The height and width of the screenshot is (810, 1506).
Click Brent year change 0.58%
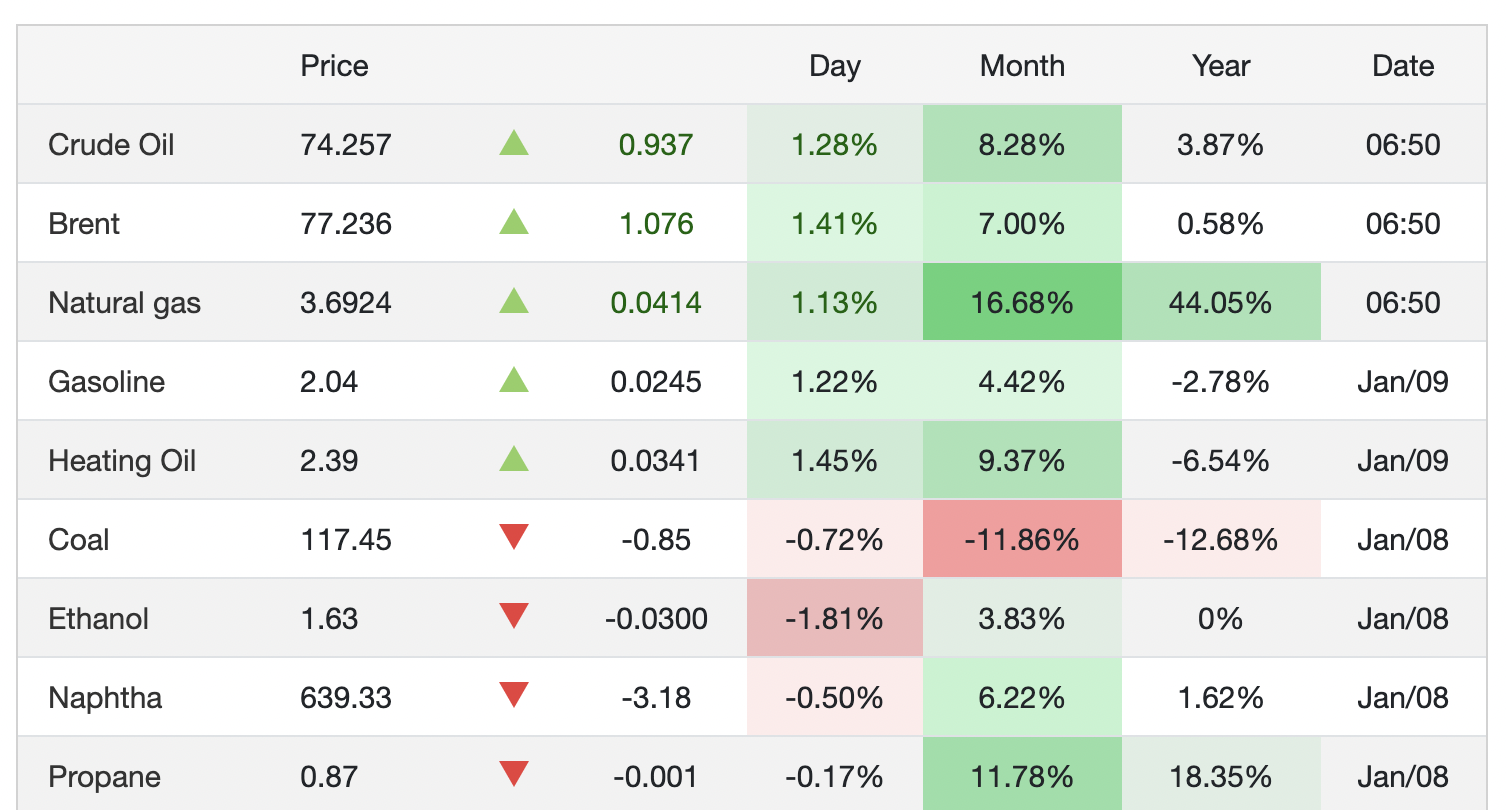pos(1221,224)
